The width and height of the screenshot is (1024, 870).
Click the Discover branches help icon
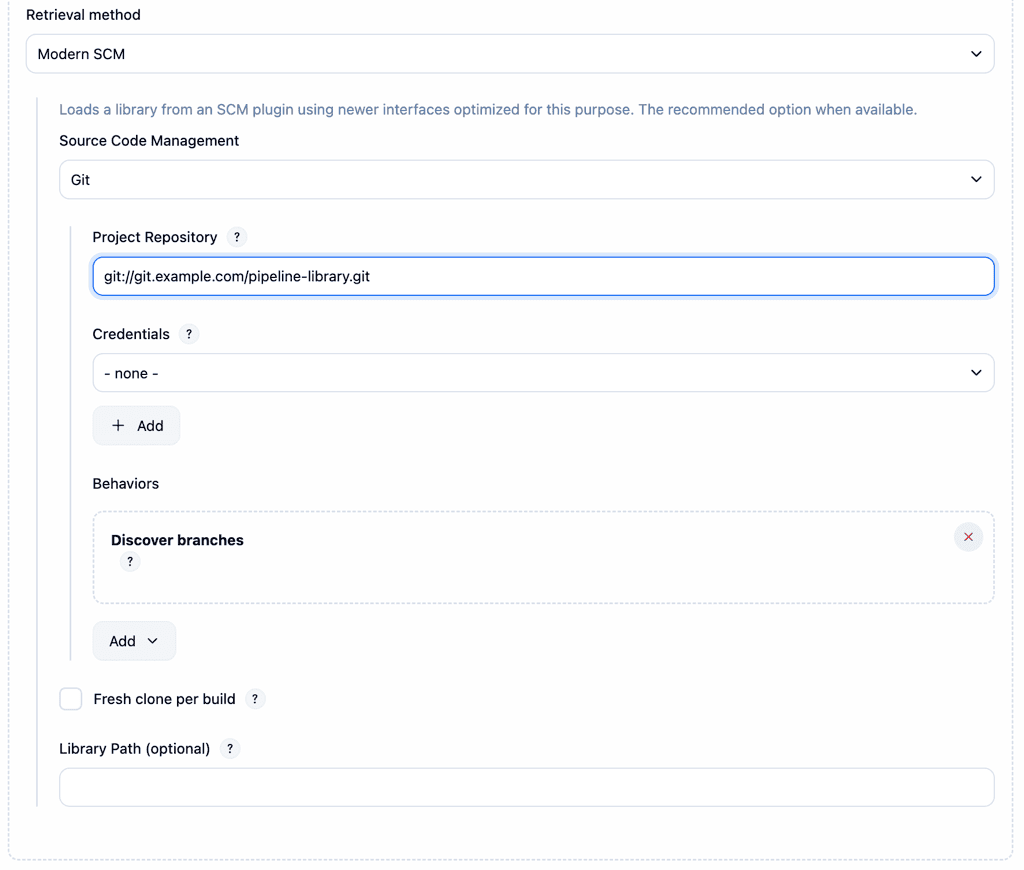[130, 562]
